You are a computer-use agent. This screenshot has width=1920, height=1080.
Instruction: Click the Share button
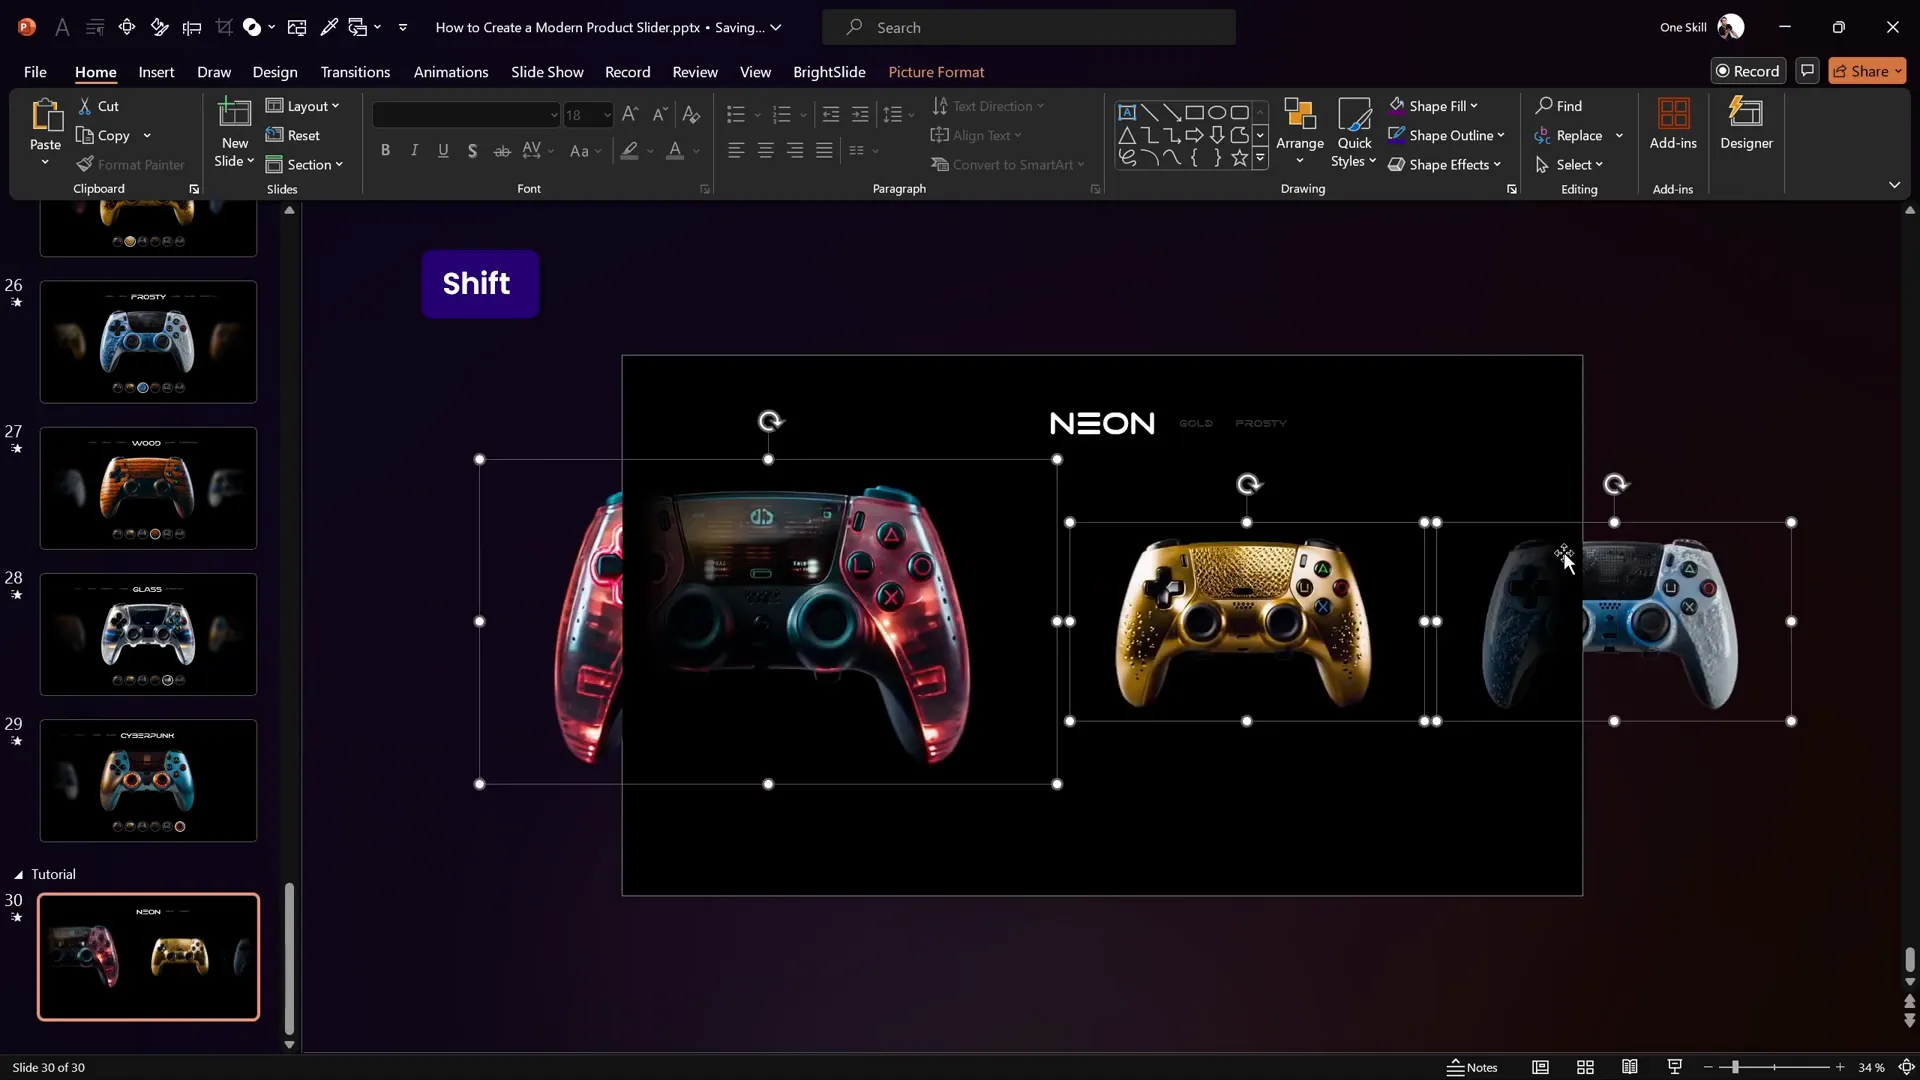1866,71
